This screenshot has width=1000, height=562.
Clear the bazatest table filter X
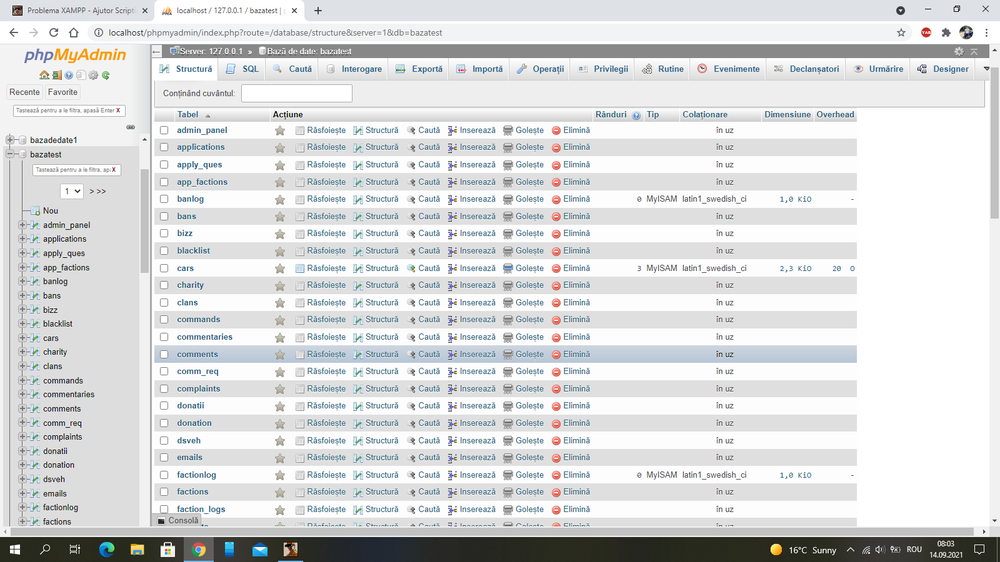pos(114,170)
